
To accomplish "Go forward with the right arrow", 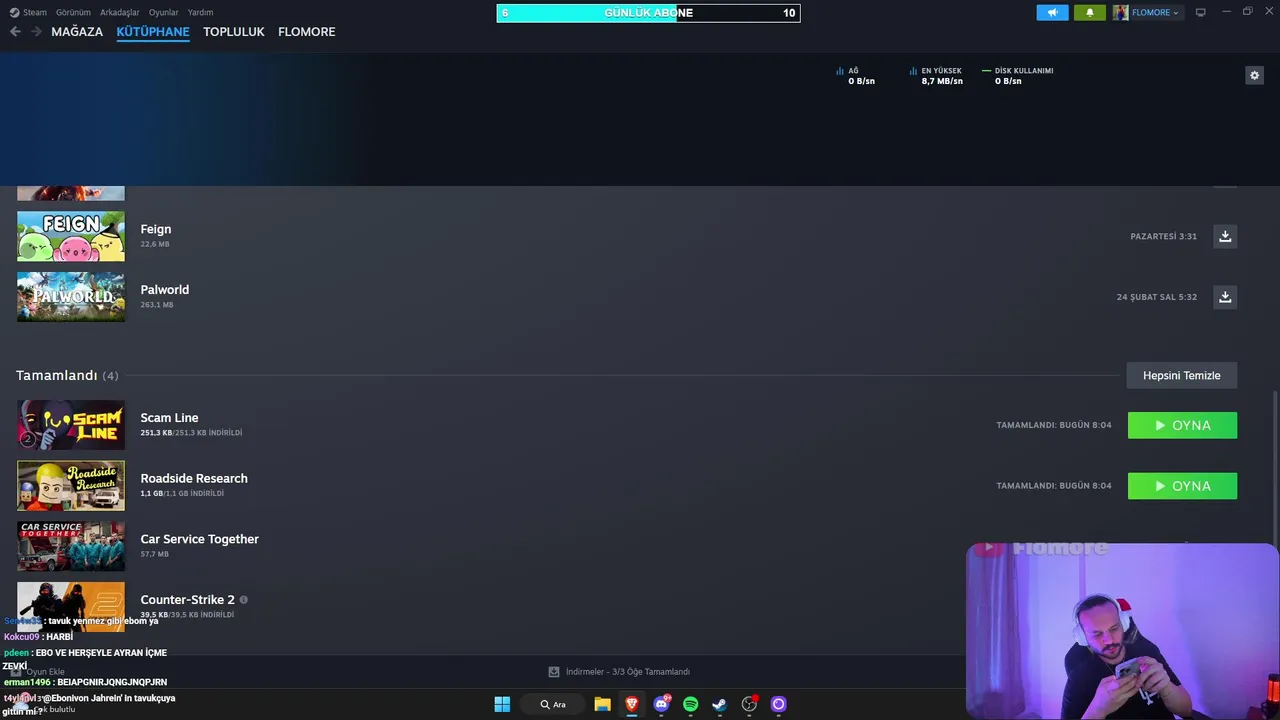I will (36, 32).
